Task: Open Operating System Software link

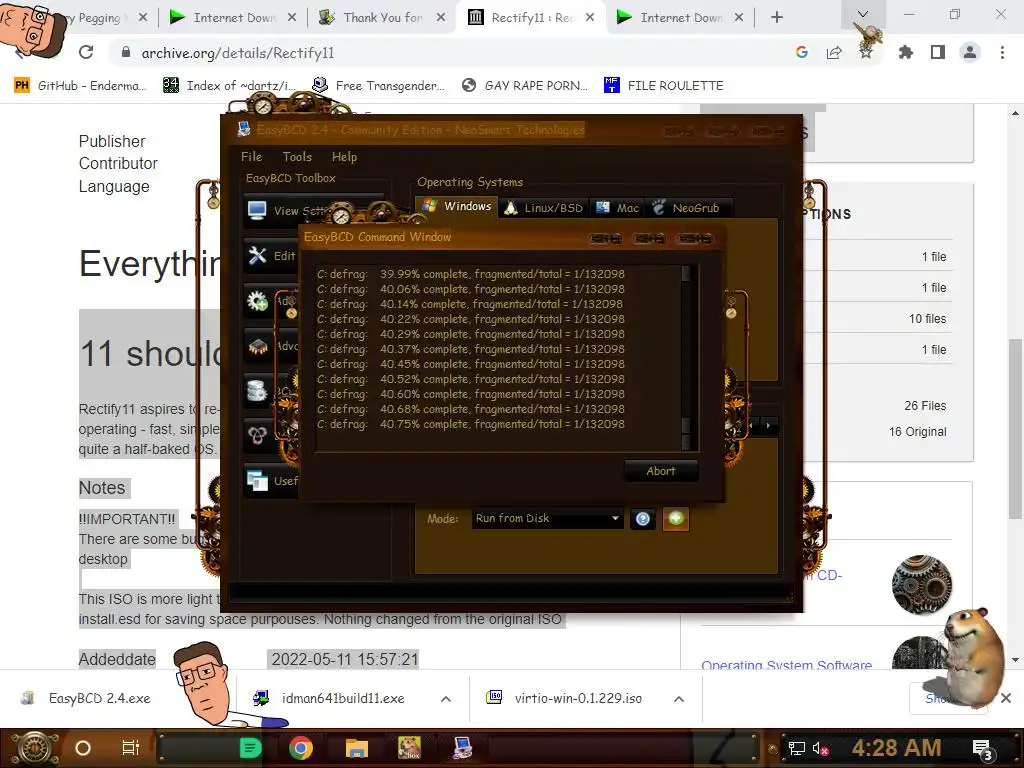Action: (786, 665)
